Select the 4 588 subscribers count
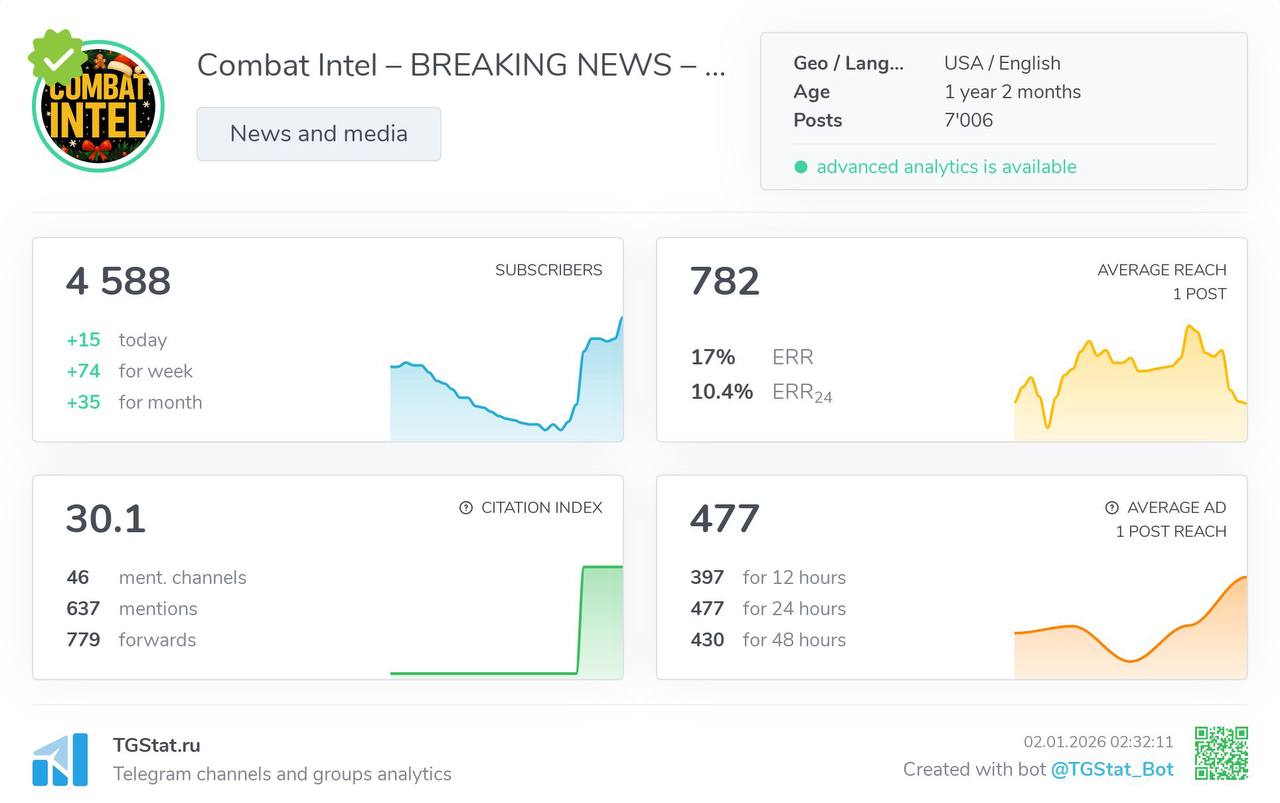The height and width of the screenshot is (803, 1280). tap(118, 281)
